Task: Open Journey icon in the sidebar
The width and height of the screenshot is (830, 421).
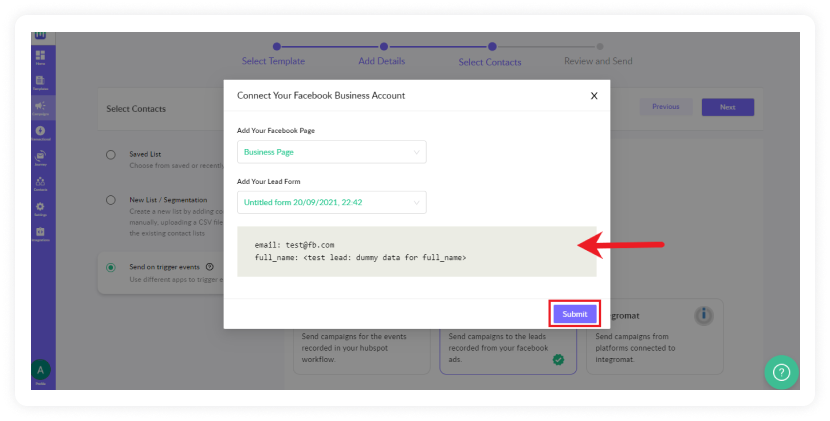Action: click(x=40, y=158)
